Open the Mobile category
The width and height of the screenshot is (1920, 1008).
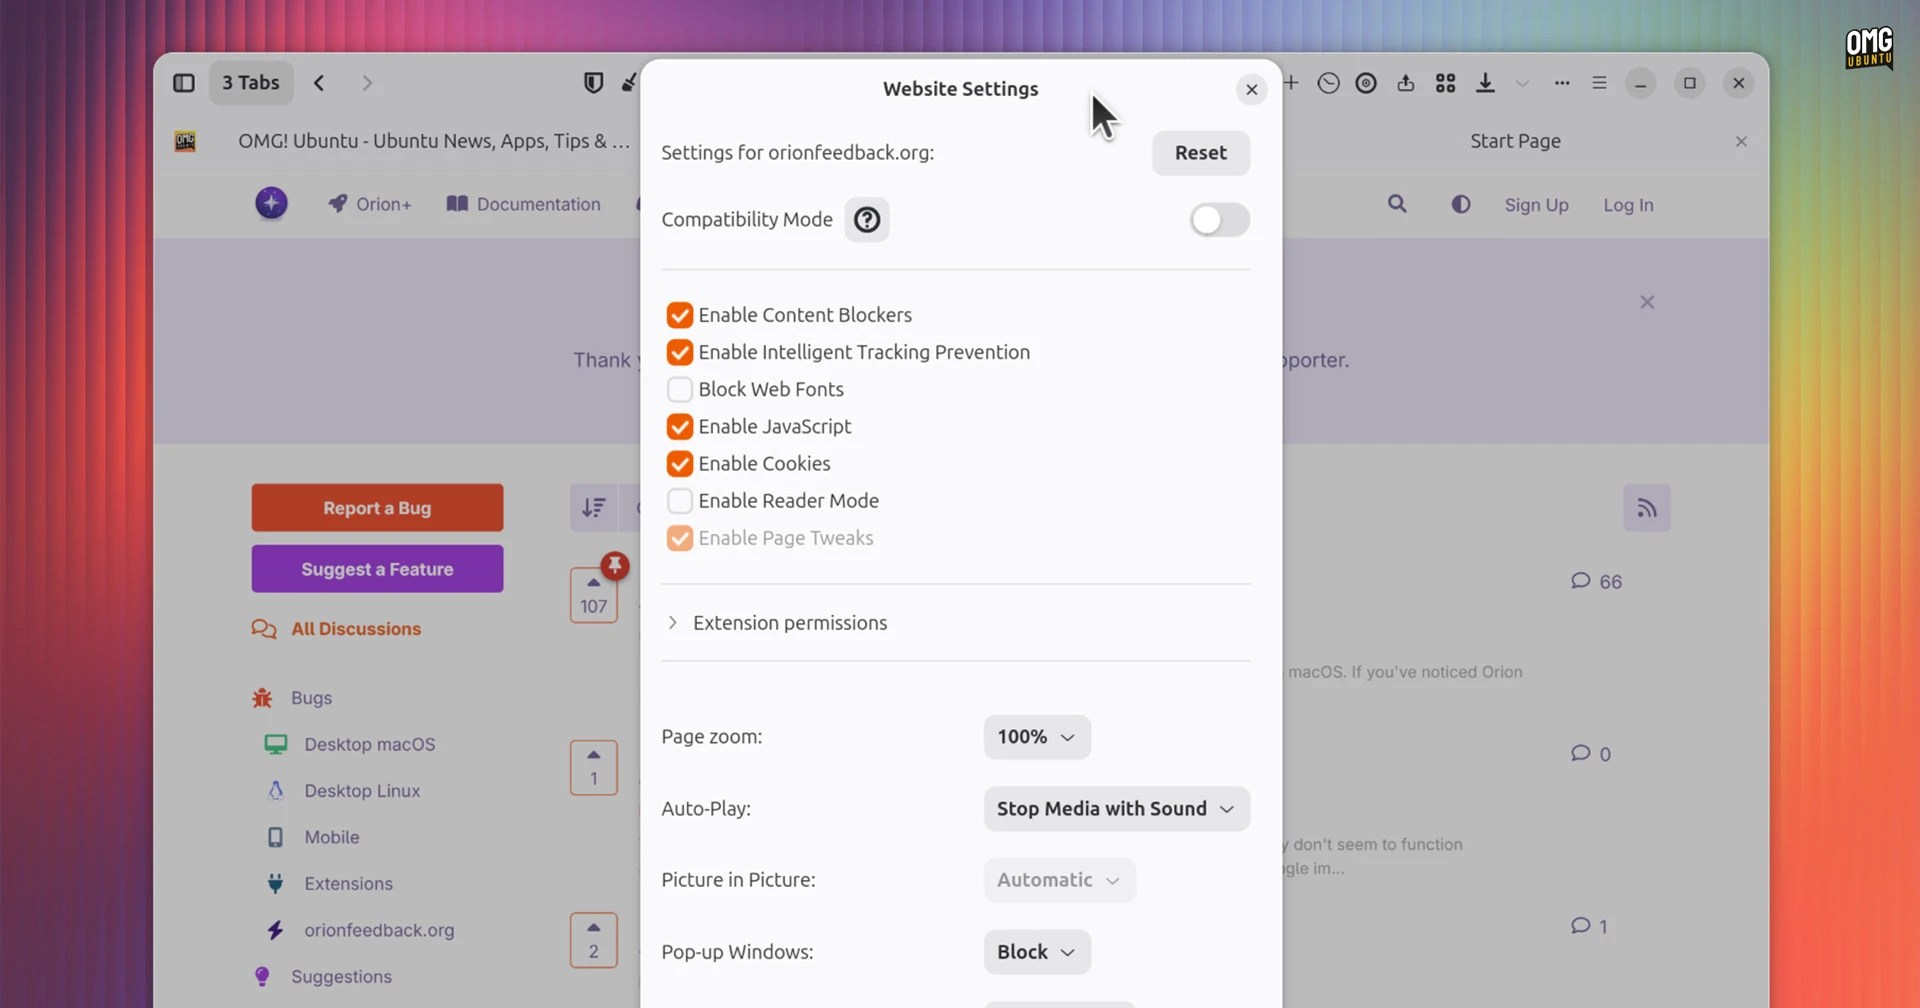click(312, 838)
